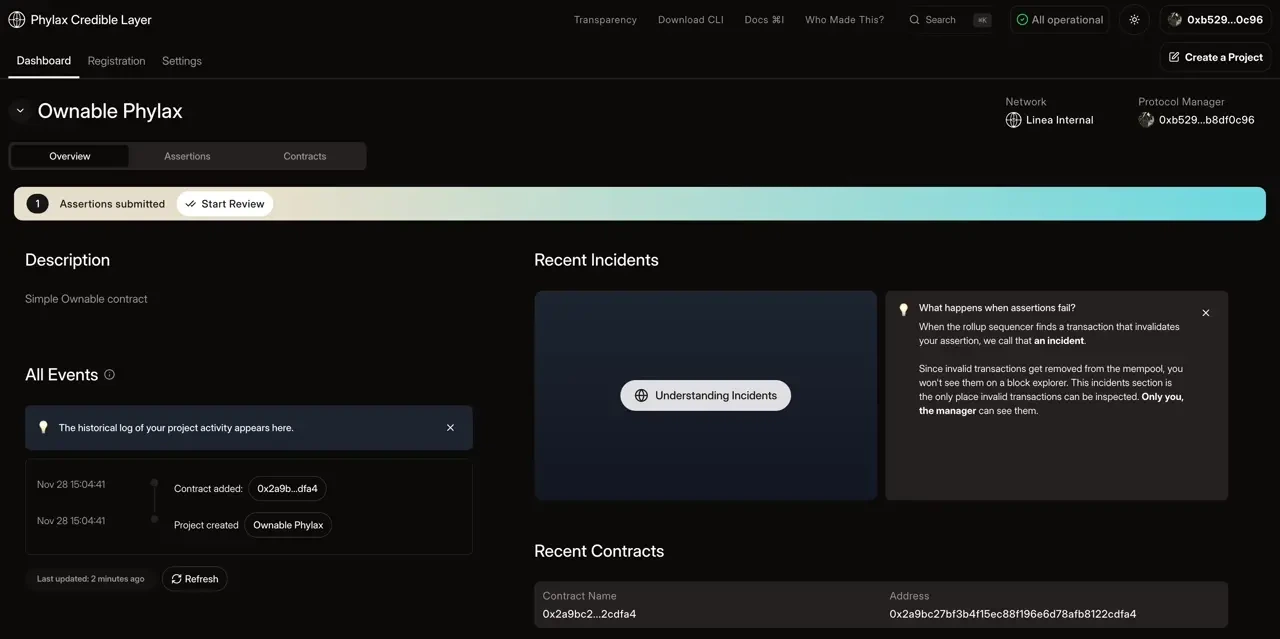
Task: Click the Refresh events button
Action: 195,579
